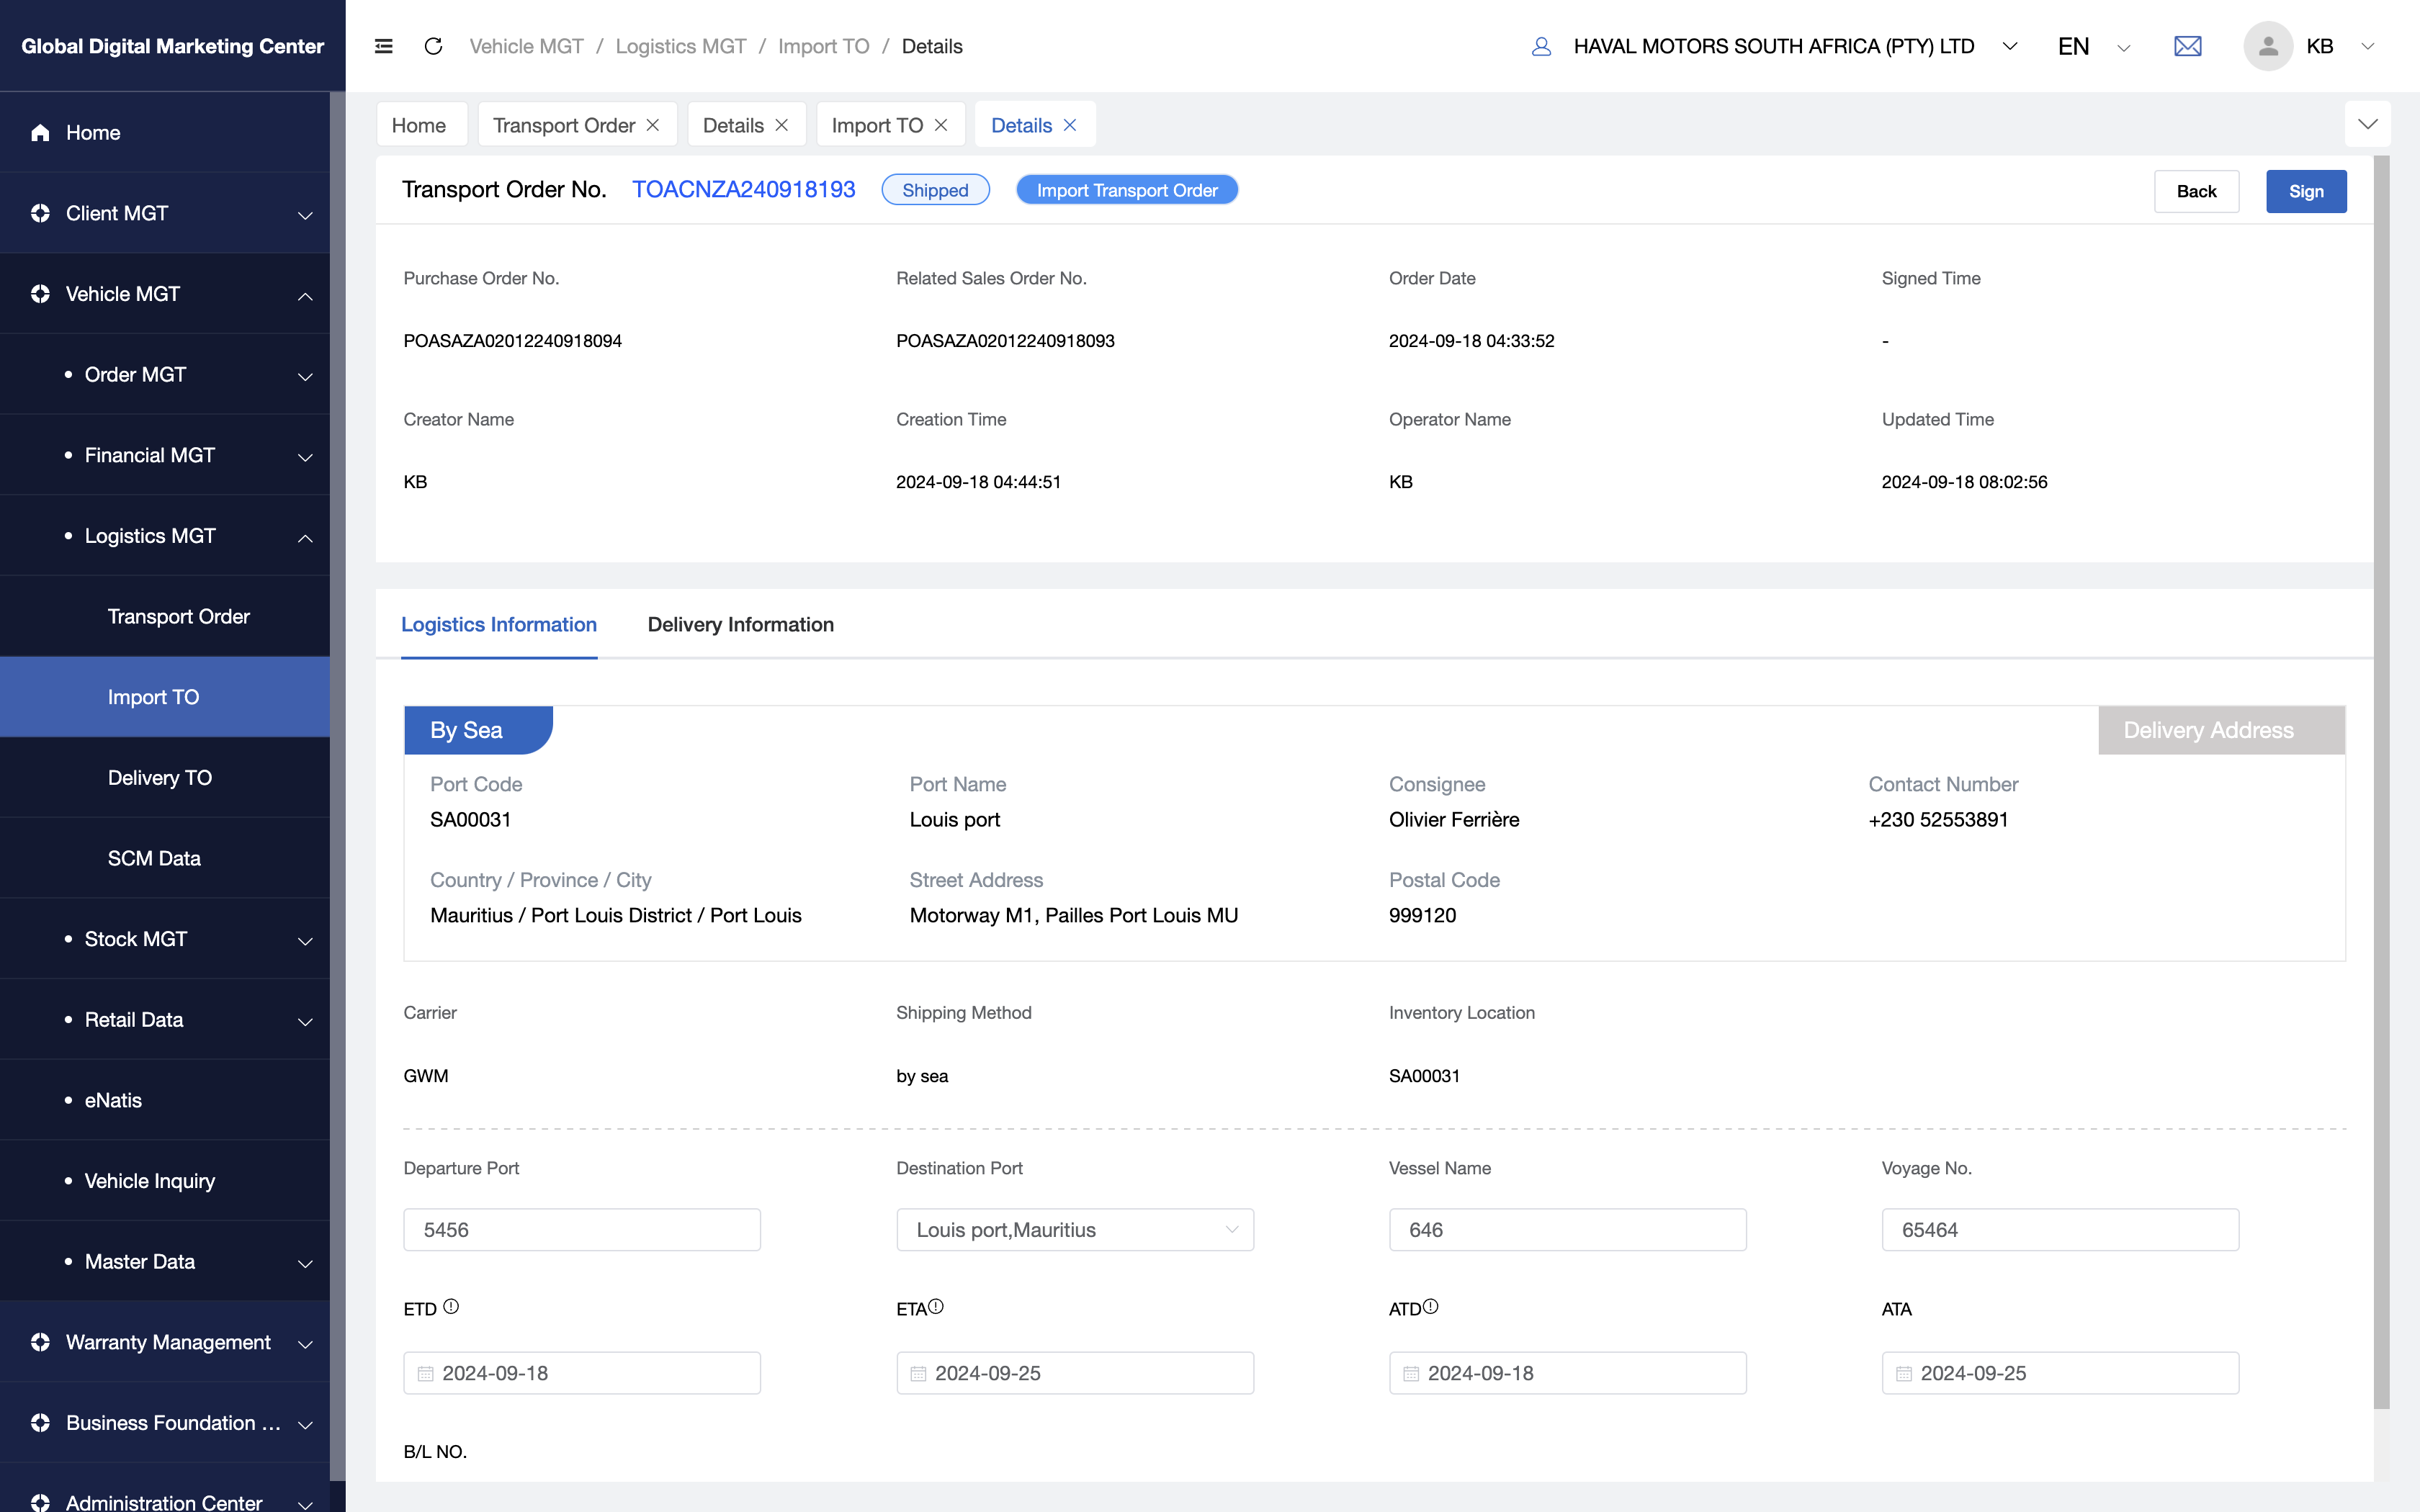Image resolution: width=2420 pixels, height=1512 pixels.
Task: Open the mail envelope notifications icon
Action: point(2188,46)
